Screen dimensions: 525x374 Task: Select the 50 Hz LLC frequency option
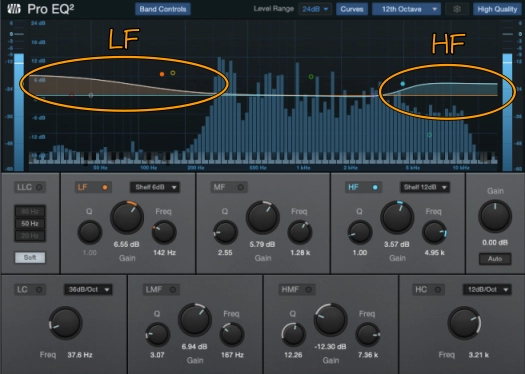[x=30, y=223]
